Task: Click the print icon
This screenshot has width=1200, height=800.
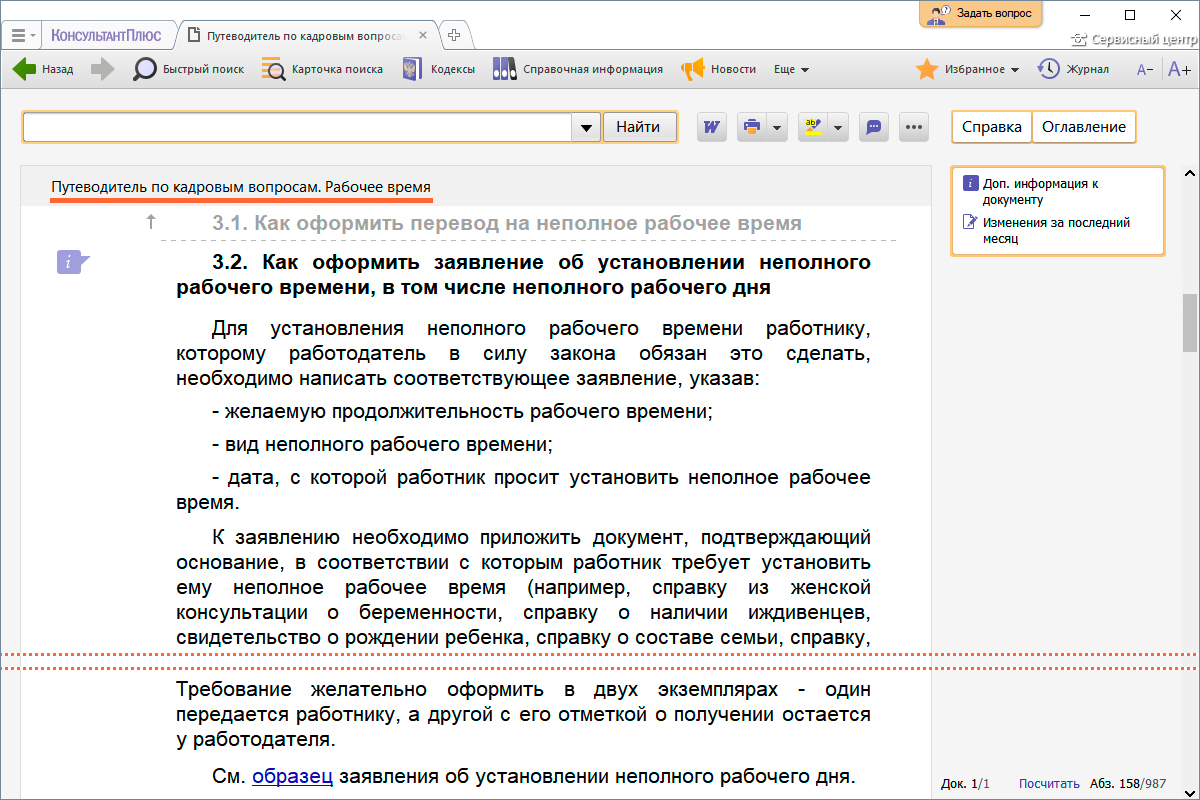Action: point(752,127)
